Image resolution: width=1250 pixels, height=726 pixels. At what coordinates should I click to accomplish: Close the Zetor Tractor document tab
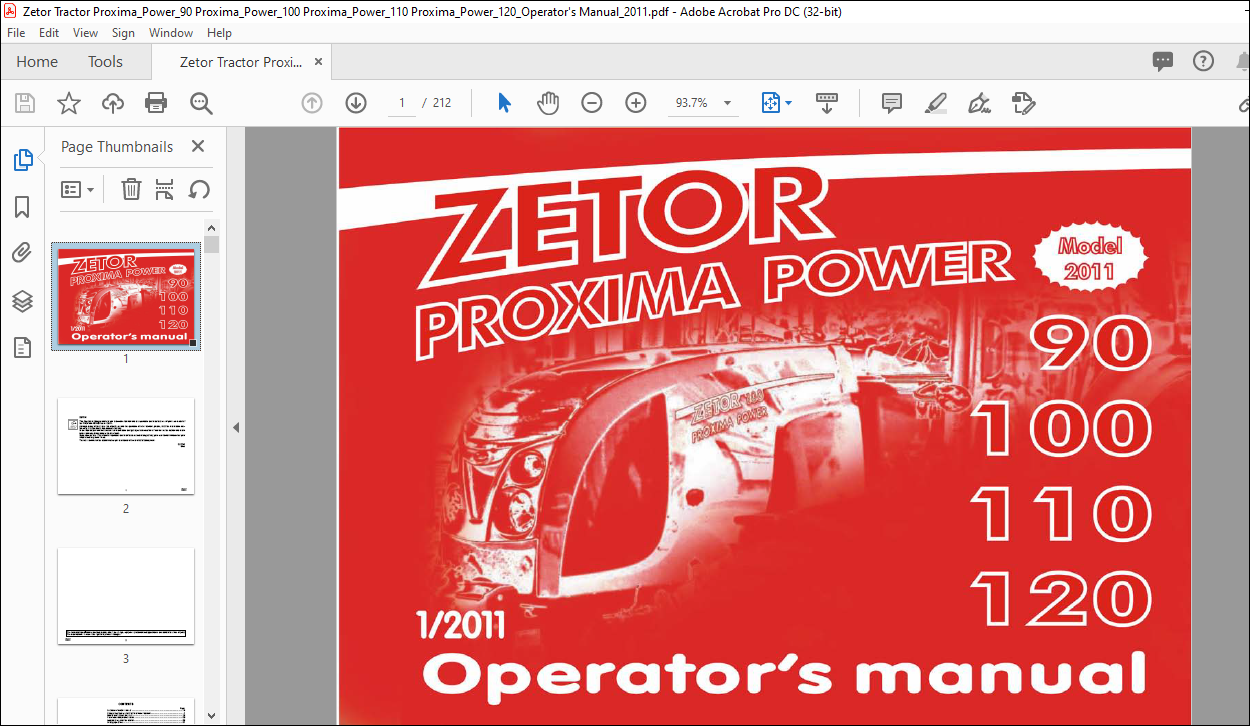point(319,62)
